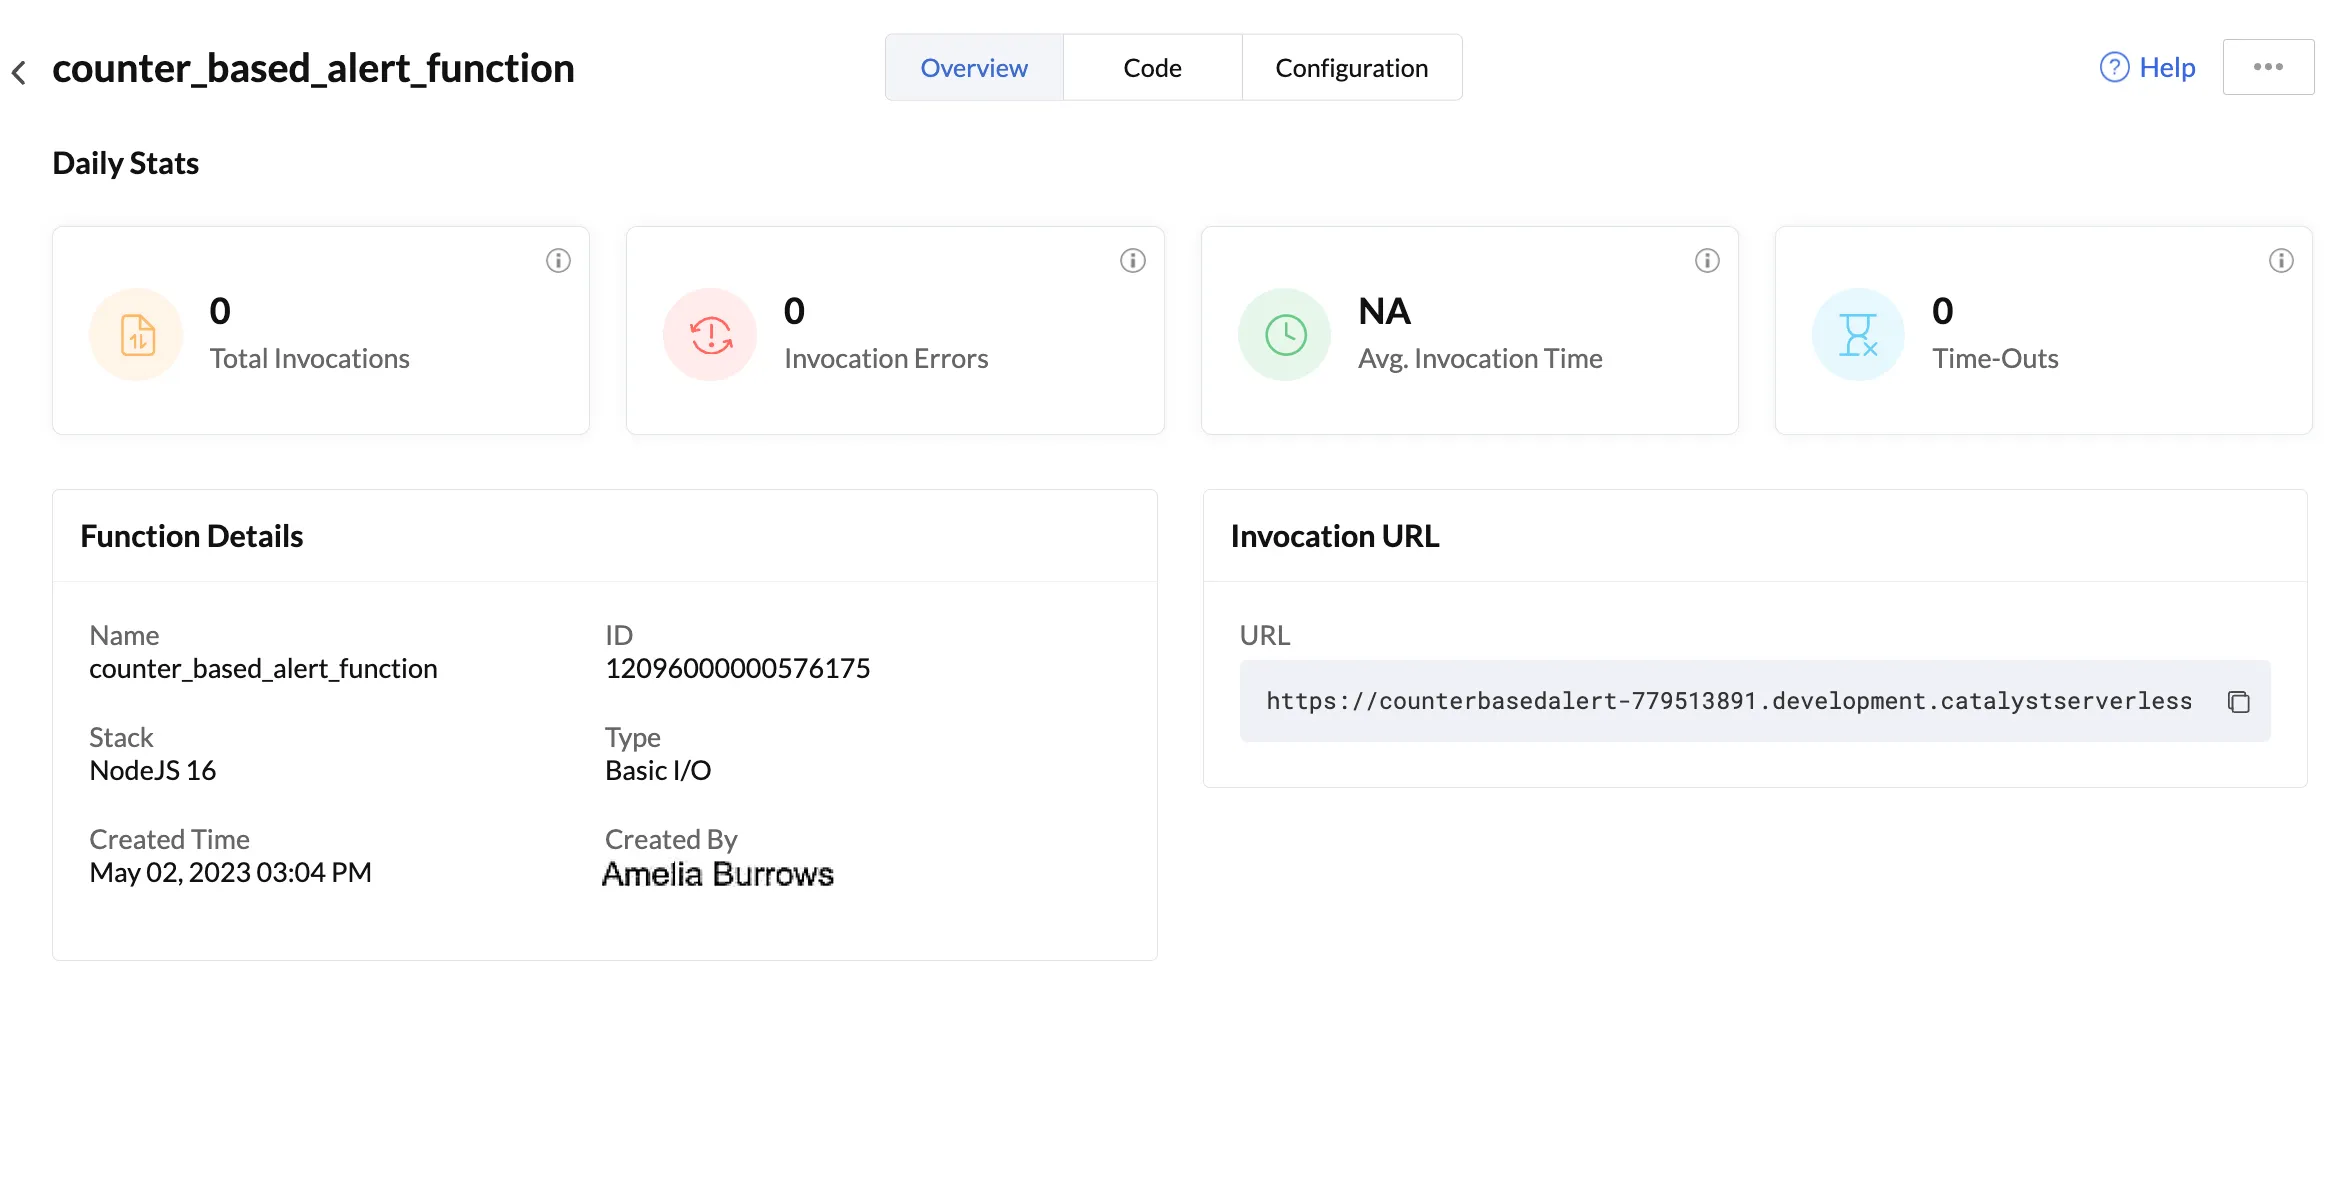Click the green clock invocation time icon
Screen dimensions: 2346x1188
pyautogui.click(x=1285, y=335)
